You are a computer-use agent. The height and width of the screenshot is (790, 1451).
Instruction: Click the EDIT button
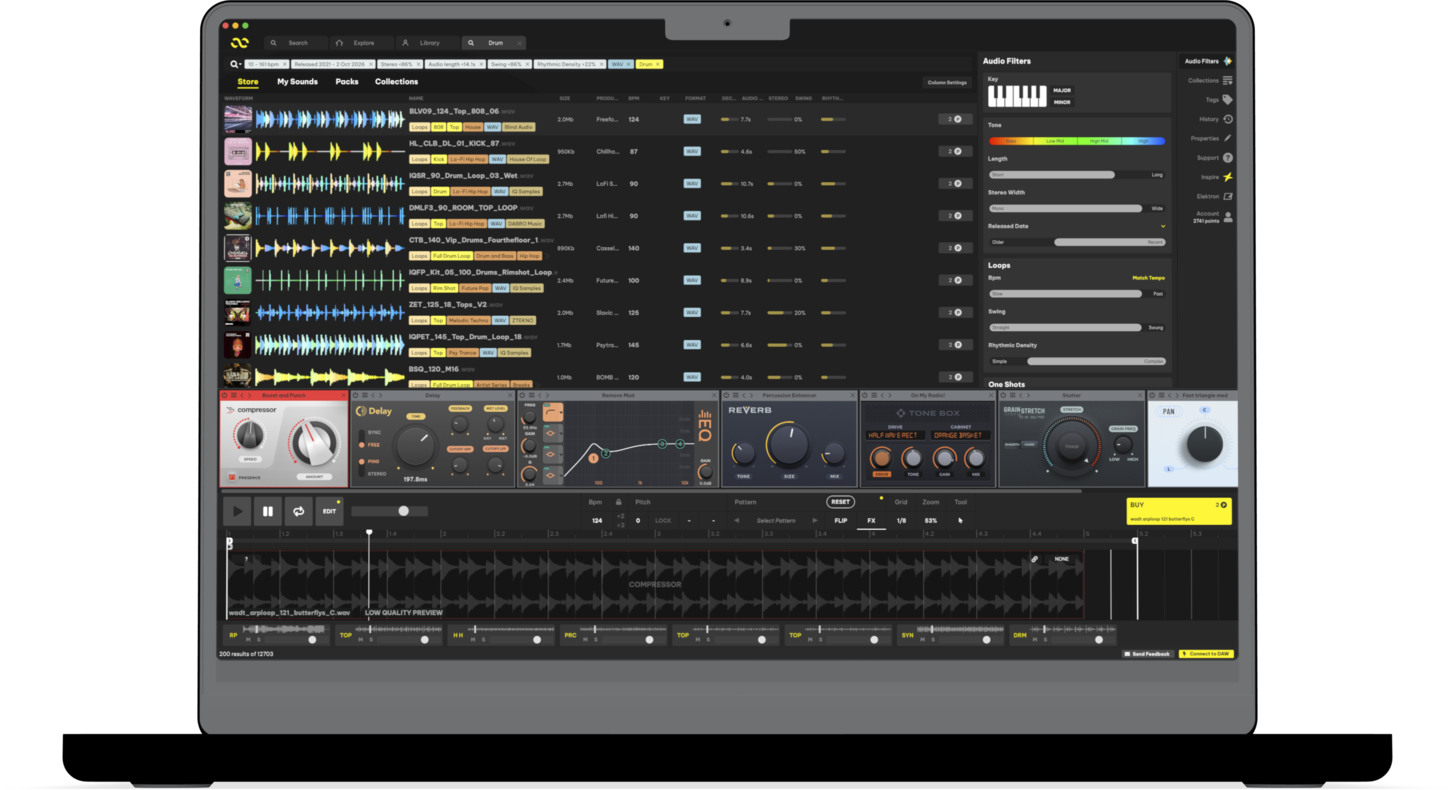coord(329,511)
